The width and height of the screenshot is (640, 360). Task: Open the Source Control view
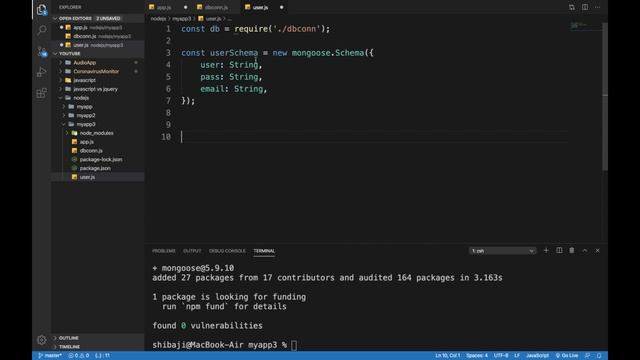(42, 51)
